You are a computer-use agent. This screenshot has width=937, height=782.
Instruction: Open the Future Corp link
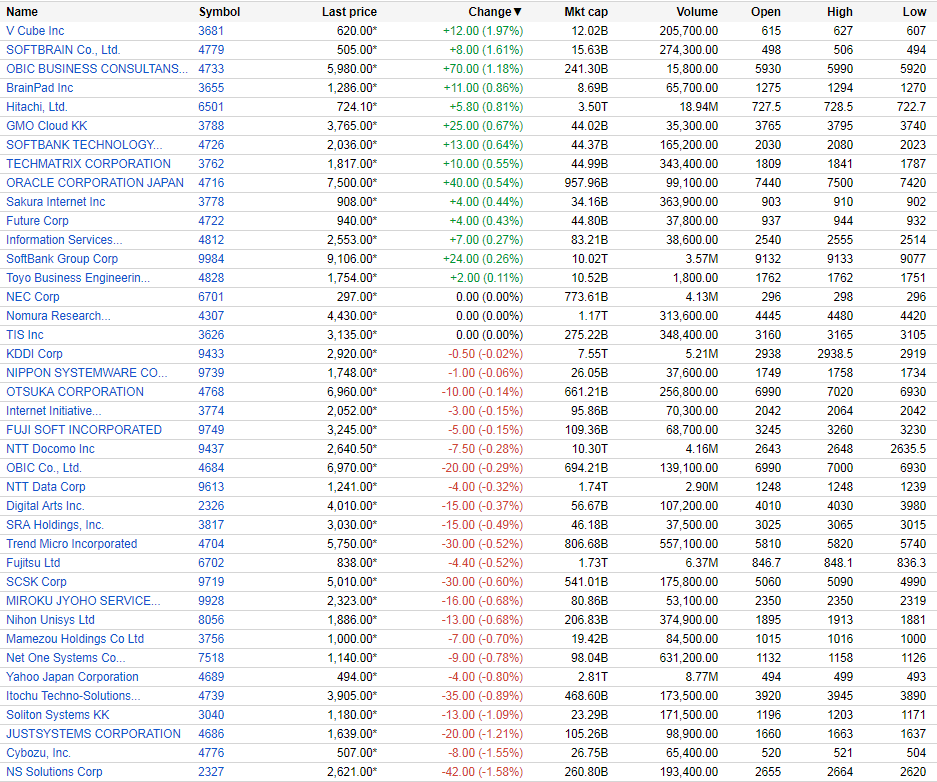(37, 221)
